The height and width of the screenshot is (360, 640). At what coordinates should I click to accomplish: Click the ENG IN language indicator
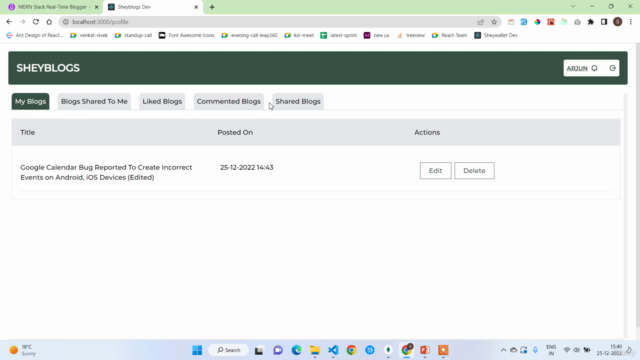pyautogui.click(x=551, y=350)
